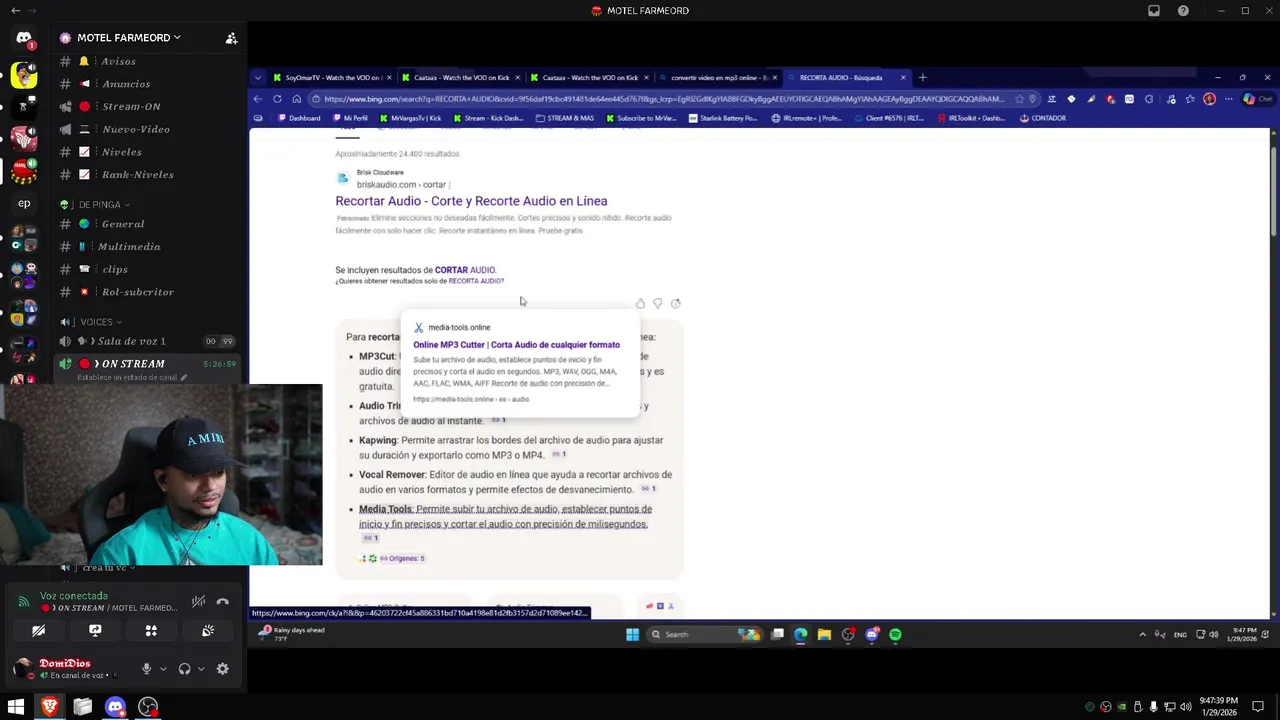
Task: Open the invite people icon beside server name
Action: point(231,38)
